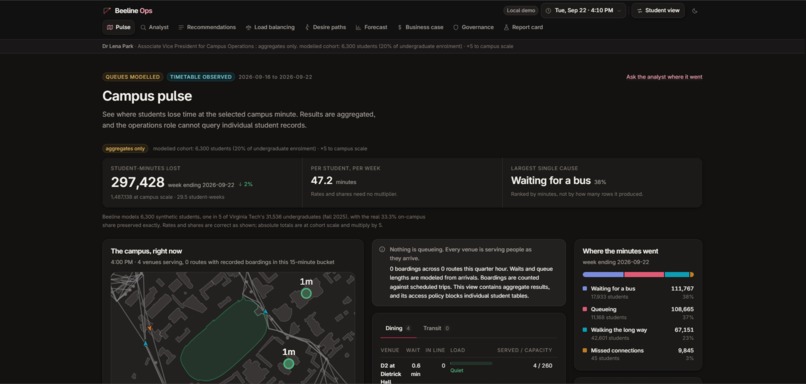Image resolution: width=806 pixels, height=384 pixels.
Task: Click the Pulse map icon in navigation
Action: (109, 27)
